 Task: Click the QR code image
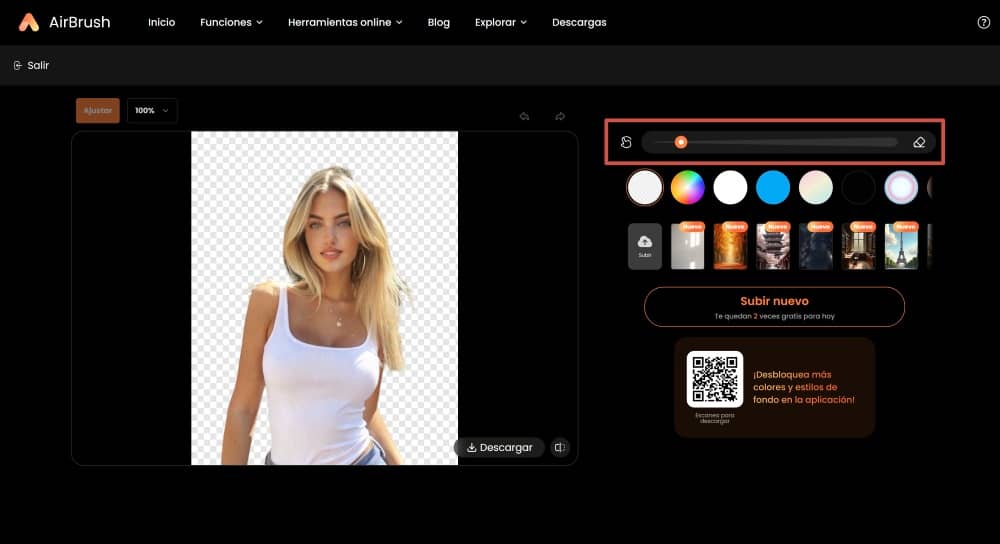[x=715, y=379]
